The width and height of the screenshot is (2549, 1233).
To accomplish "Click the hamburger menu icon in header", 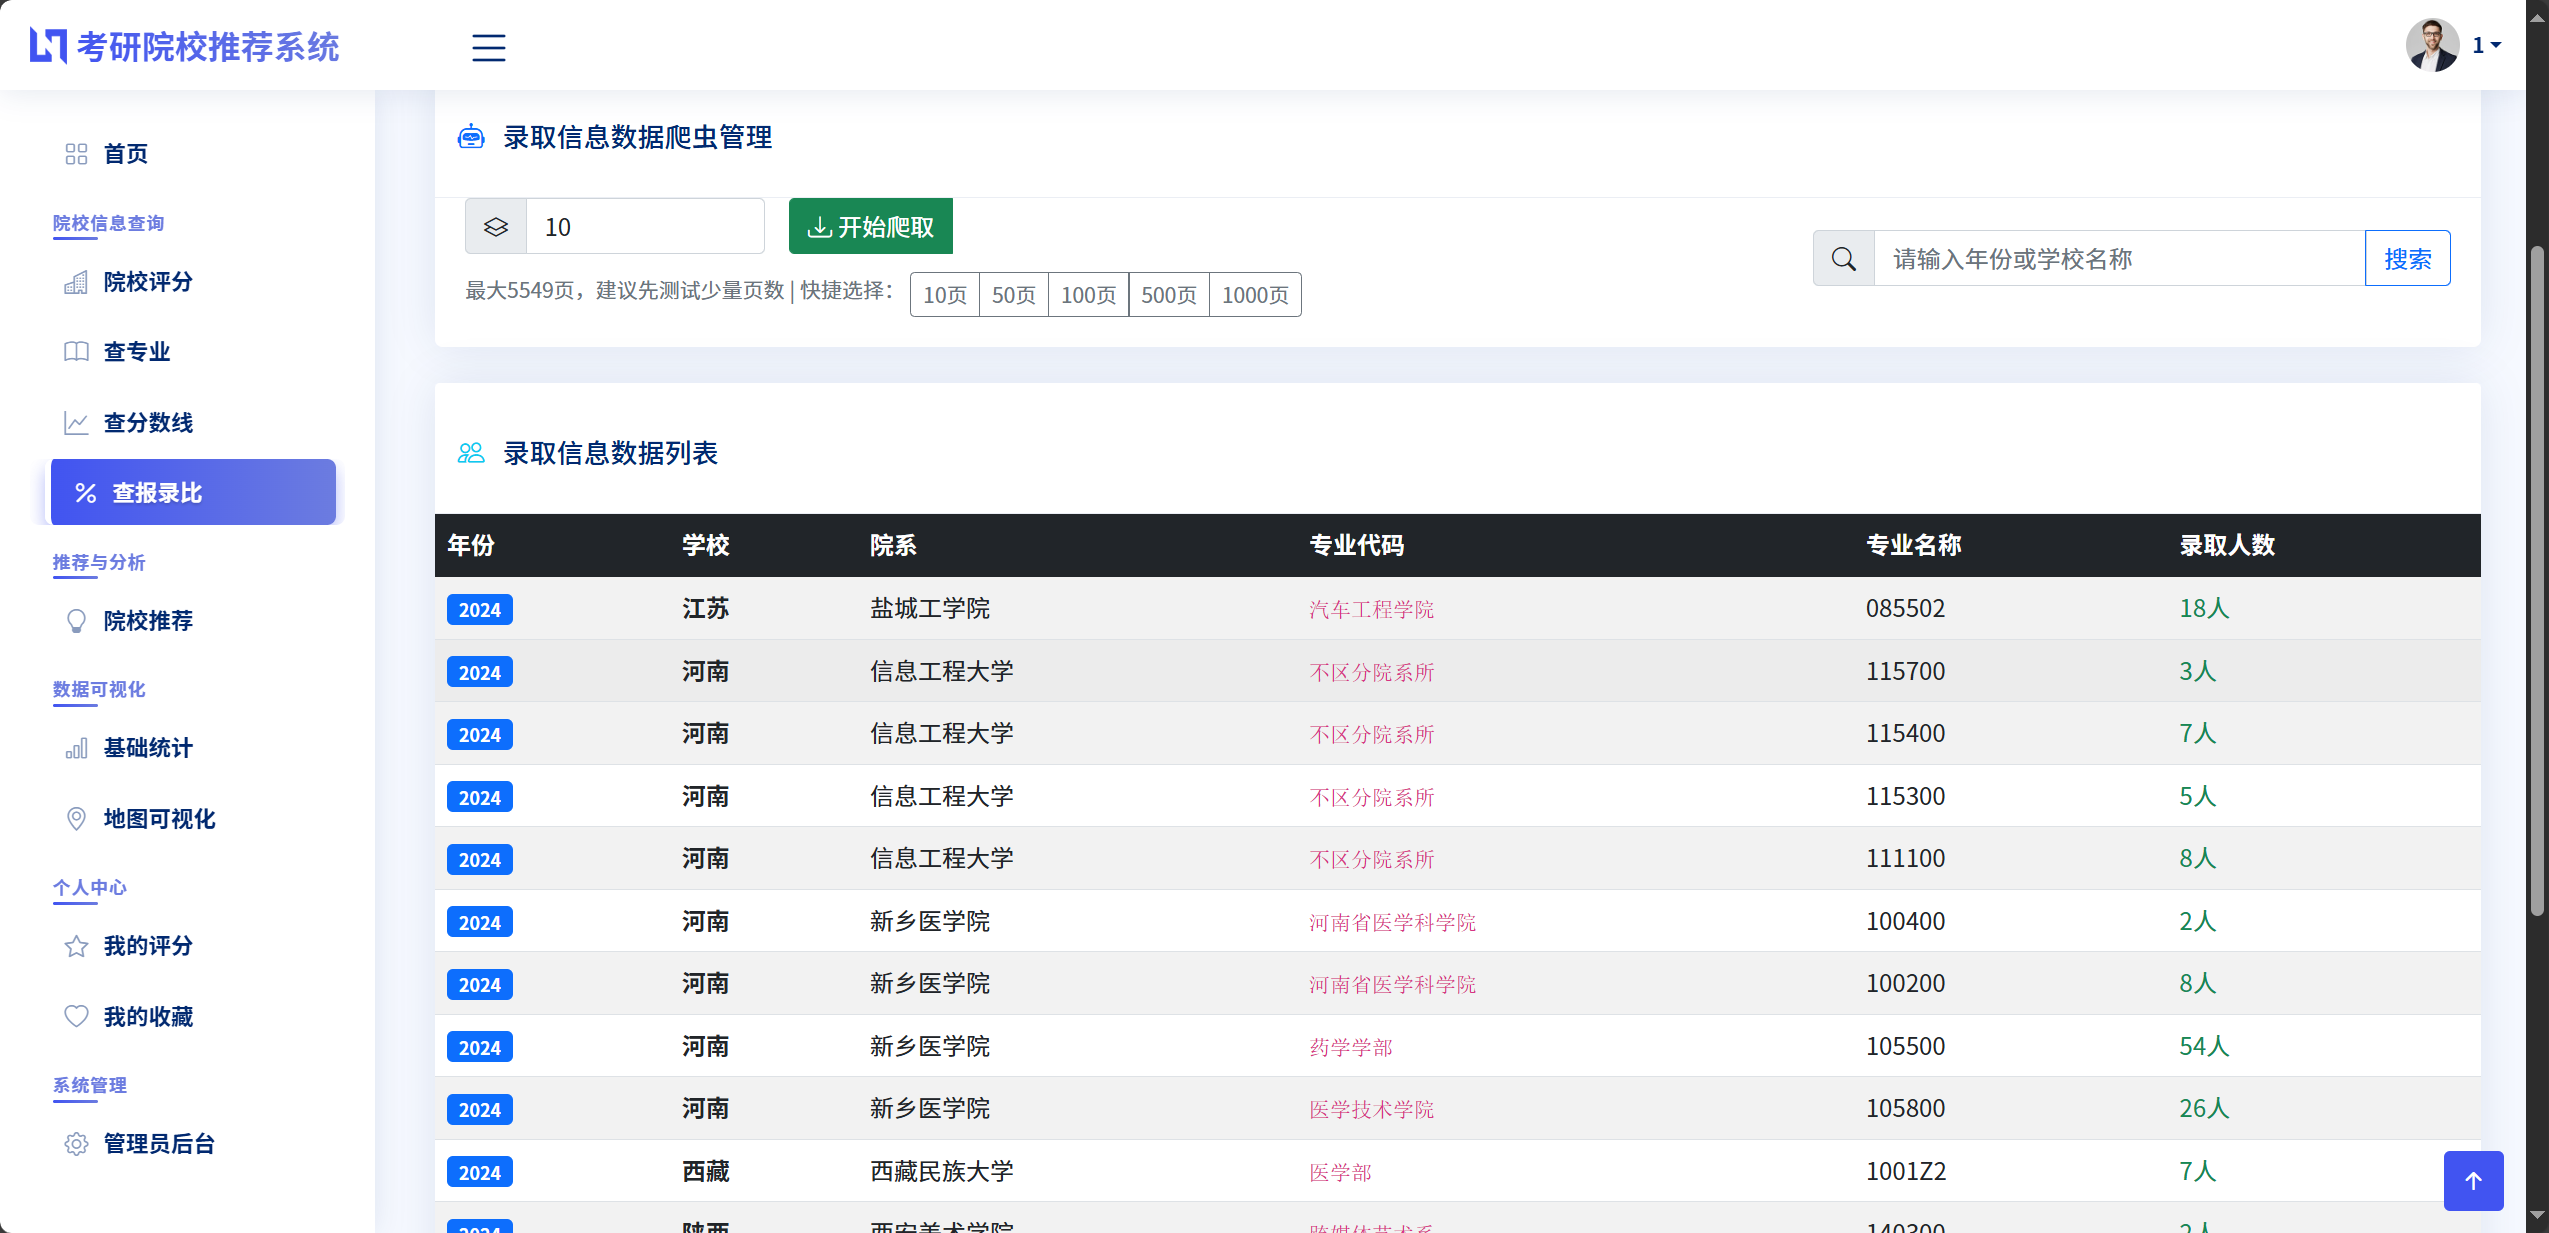I will [x=488, y=47].
